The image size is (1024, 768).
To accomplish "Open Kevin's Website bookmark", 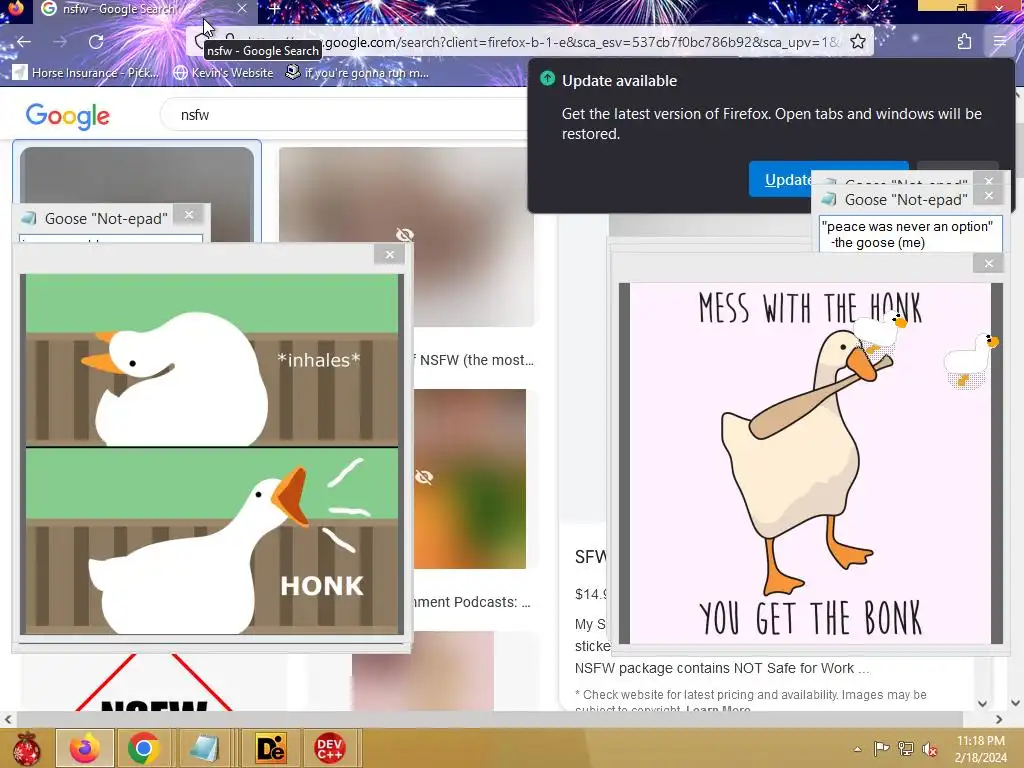I will 223,72.
